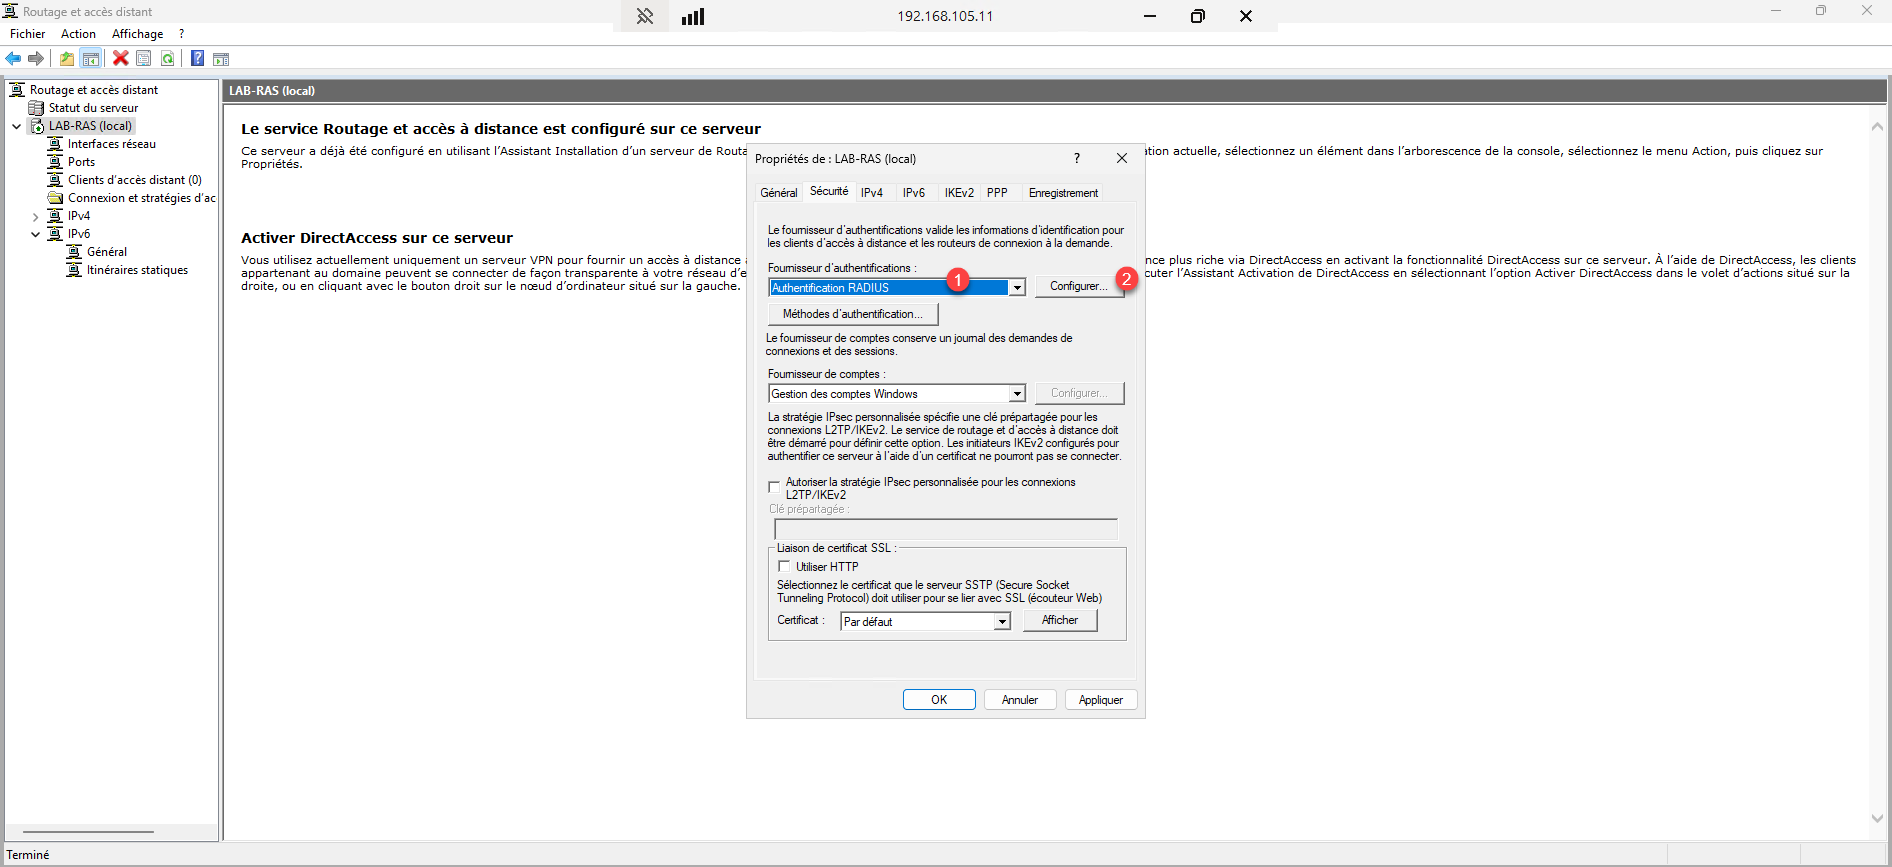The width and height of the screenshot is (1892, 867).
Task: Open the Certificat dropdown list
Action: point(1002,622)
